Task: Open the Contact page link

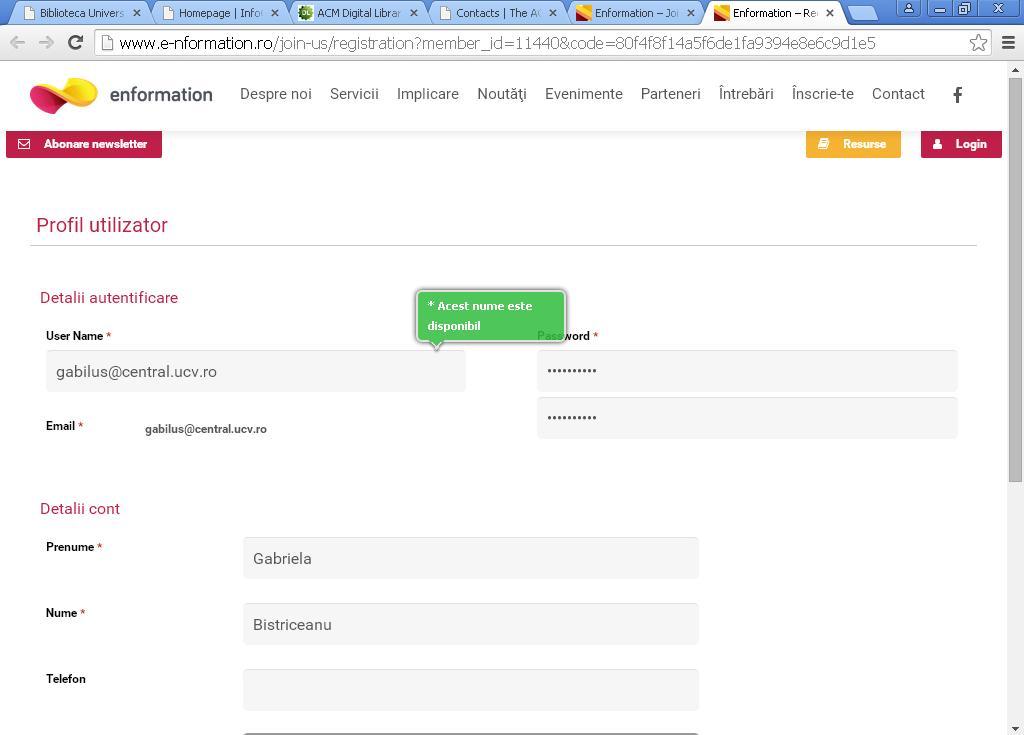Action: pos(898,94)
